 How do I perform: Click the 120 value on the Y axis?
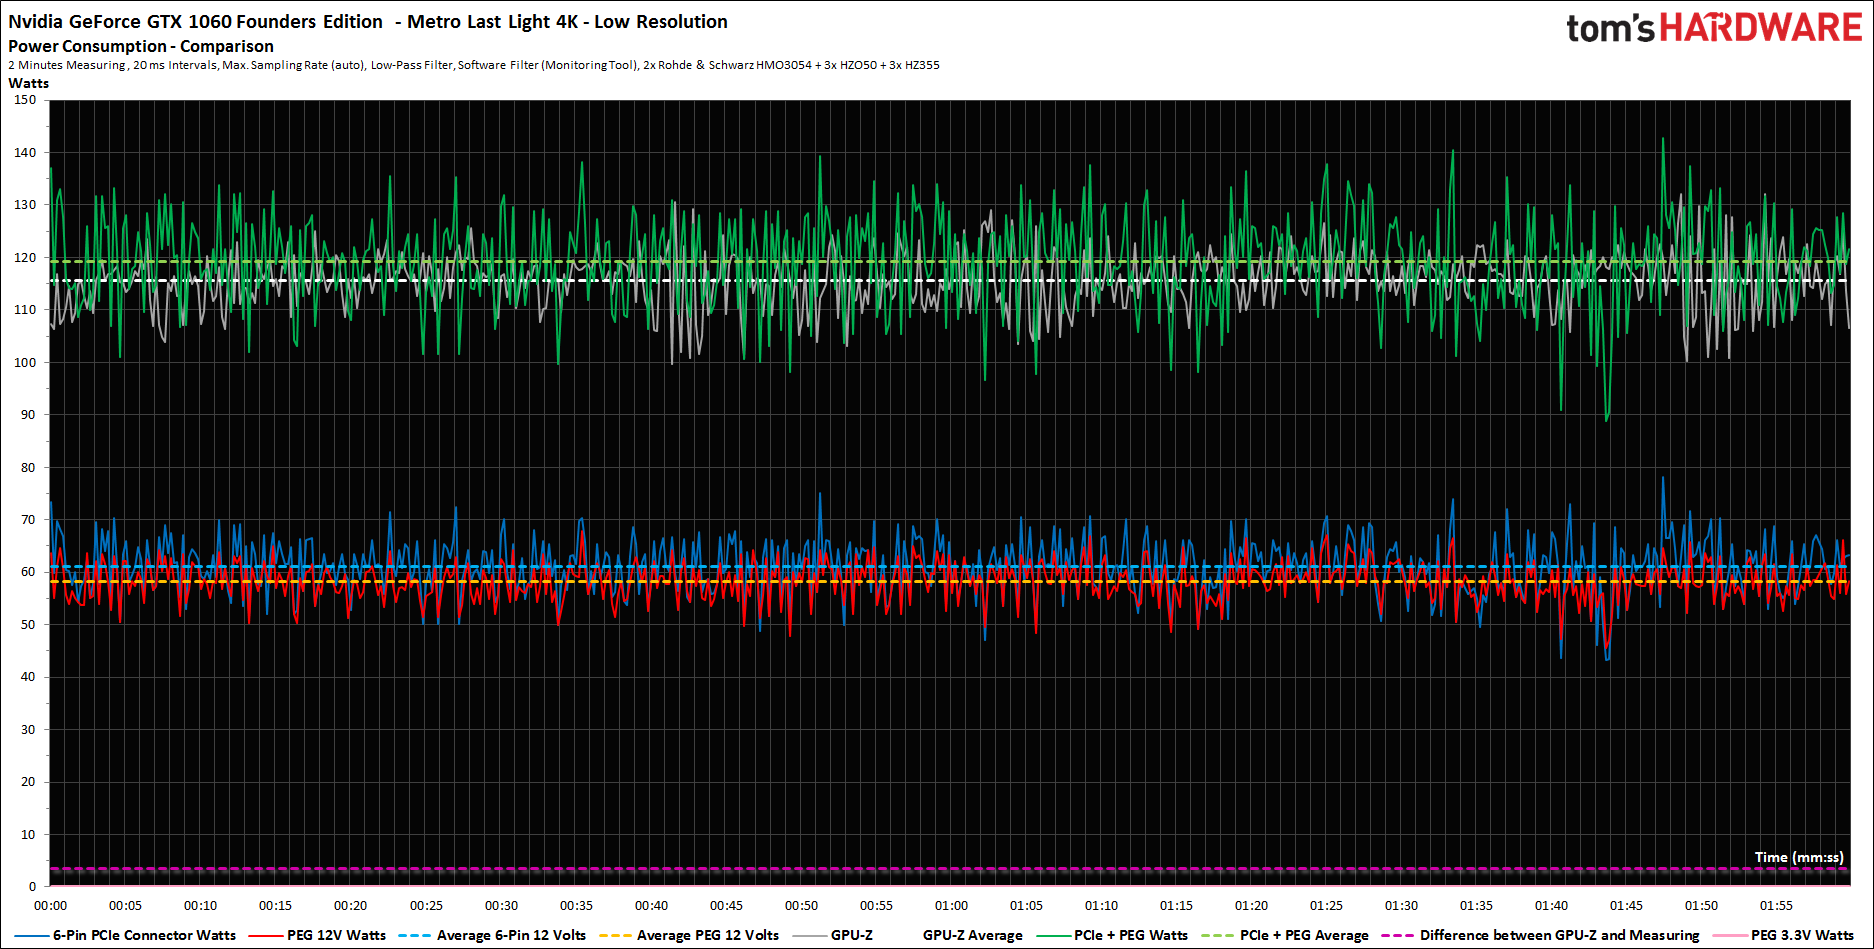(x=25, y=258)
